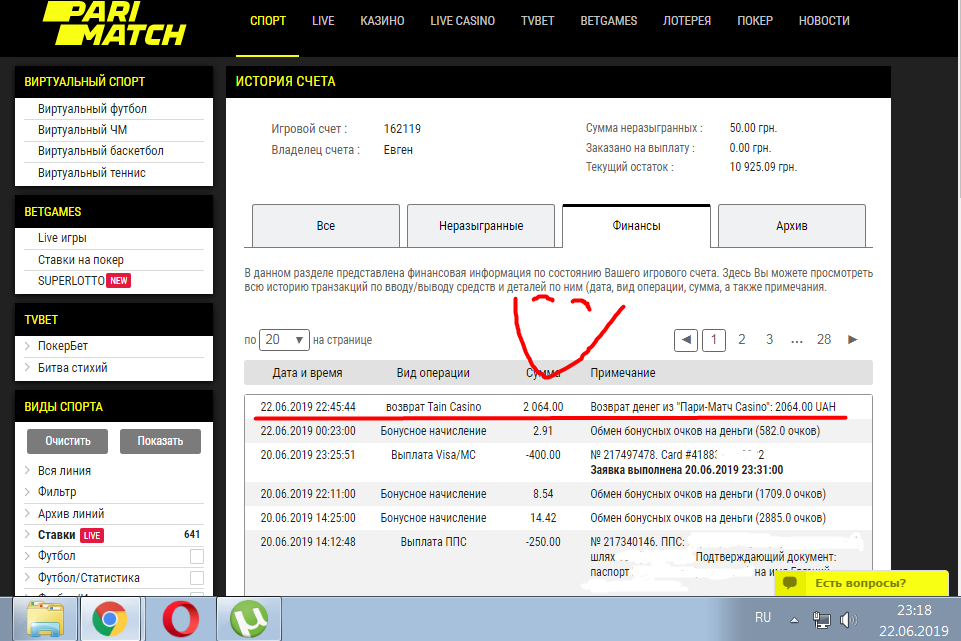
Task: Go to next page arrow
Action: tap(852, 340)
